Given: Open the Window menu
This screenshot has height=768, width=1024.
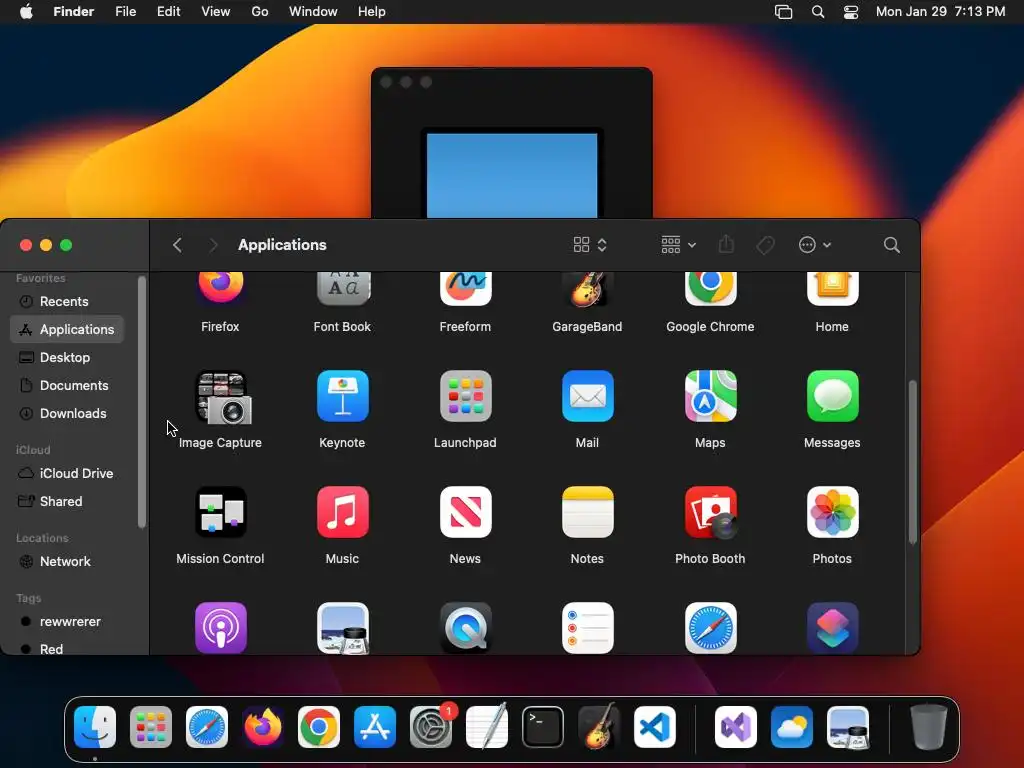Looking at the screenshot, I should [313, 12].
